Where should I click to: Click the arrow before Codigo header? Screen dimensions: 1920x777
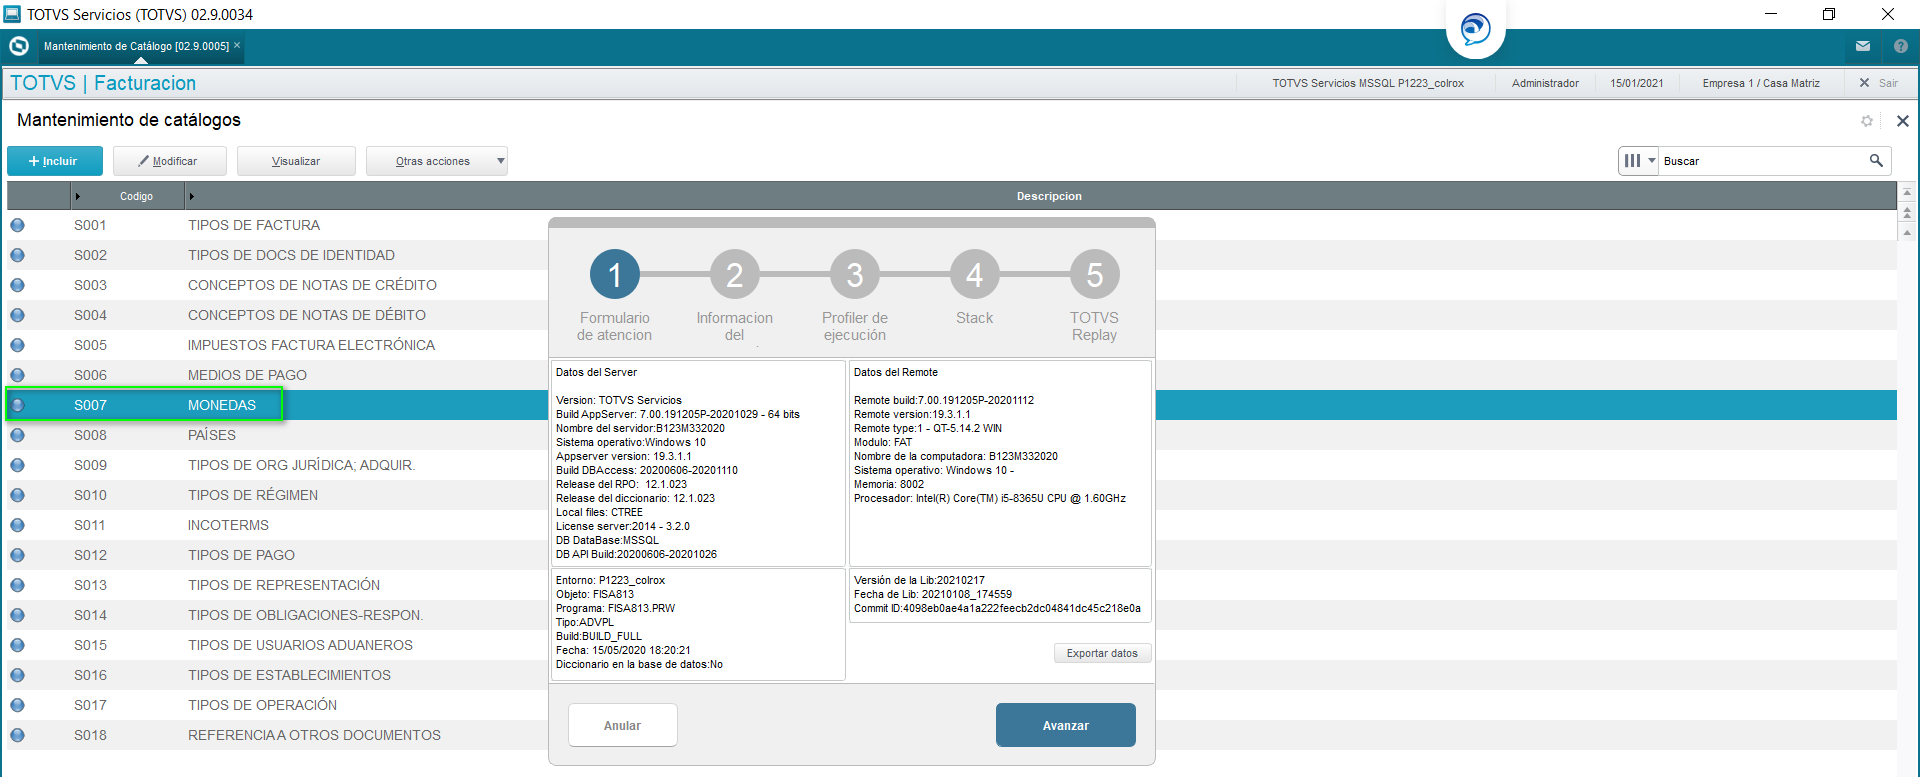click(77, 196)
